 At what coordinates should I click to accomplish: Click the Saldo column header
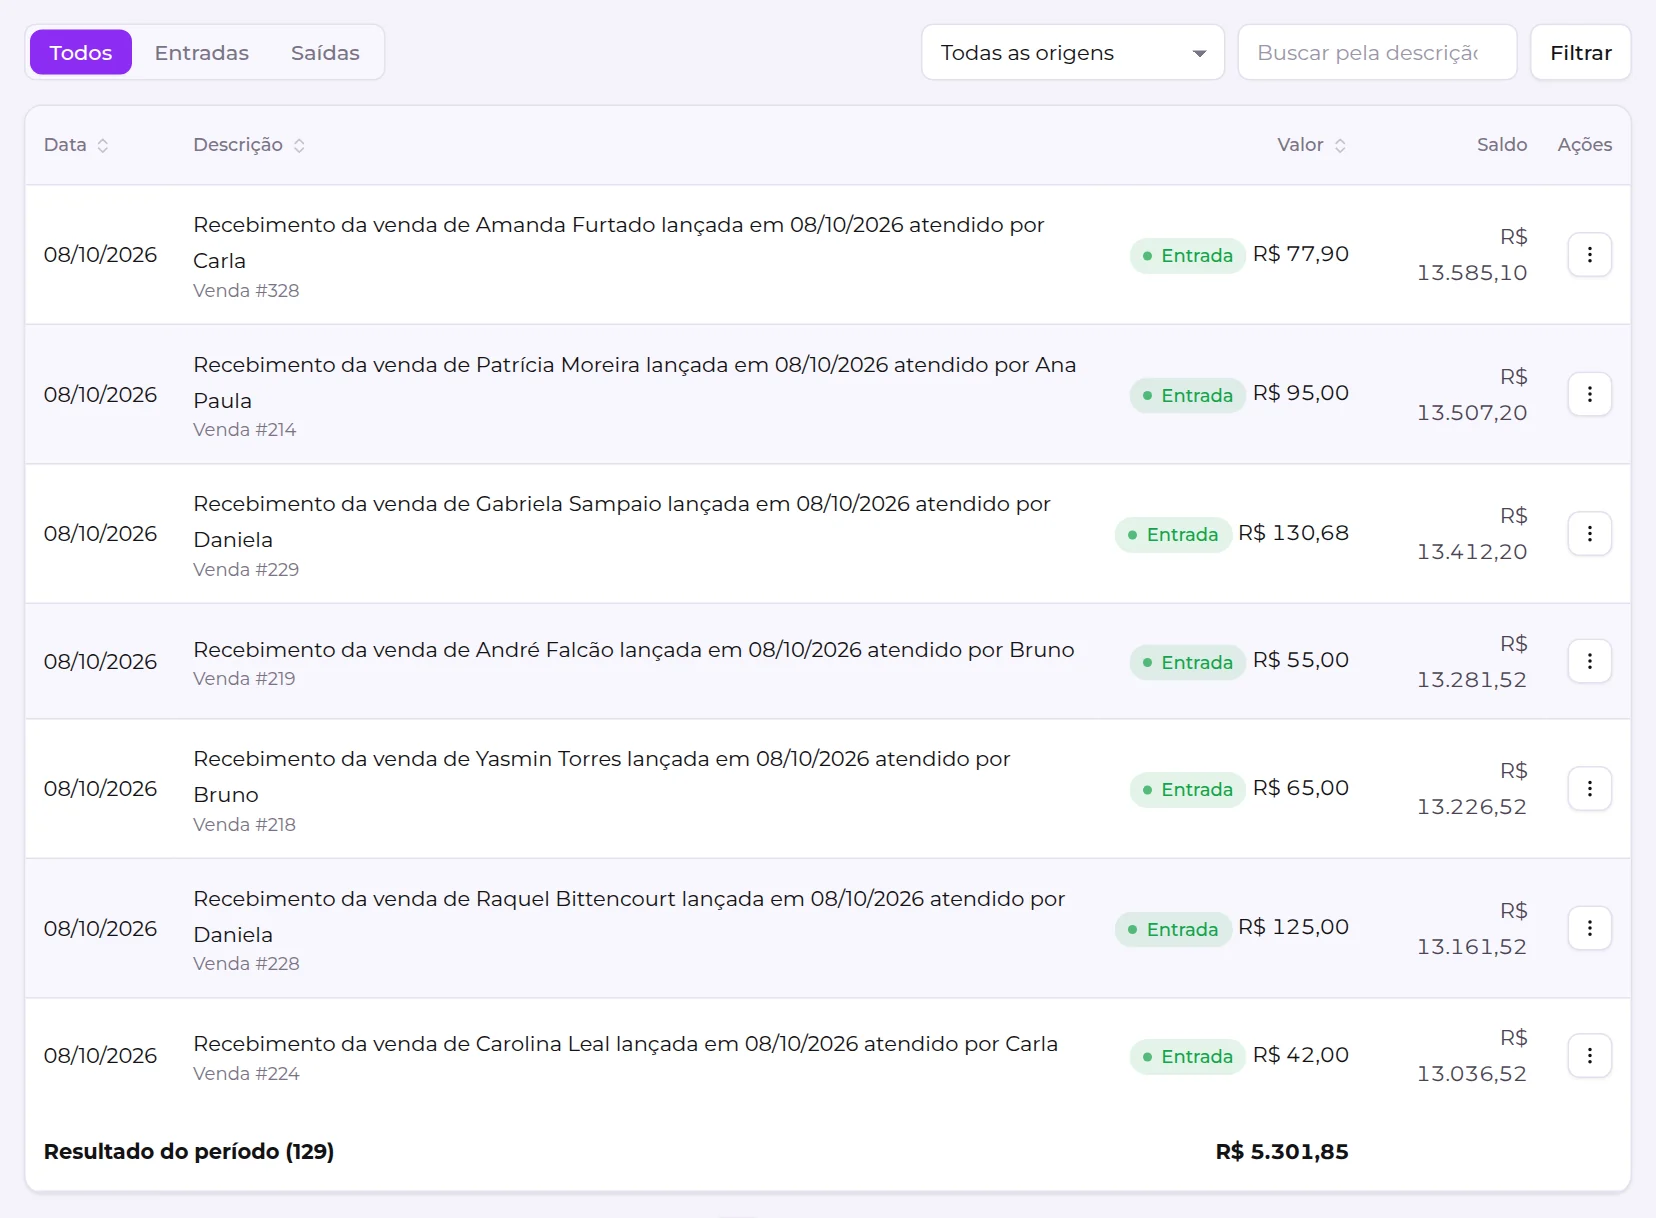coord(1502,145)
